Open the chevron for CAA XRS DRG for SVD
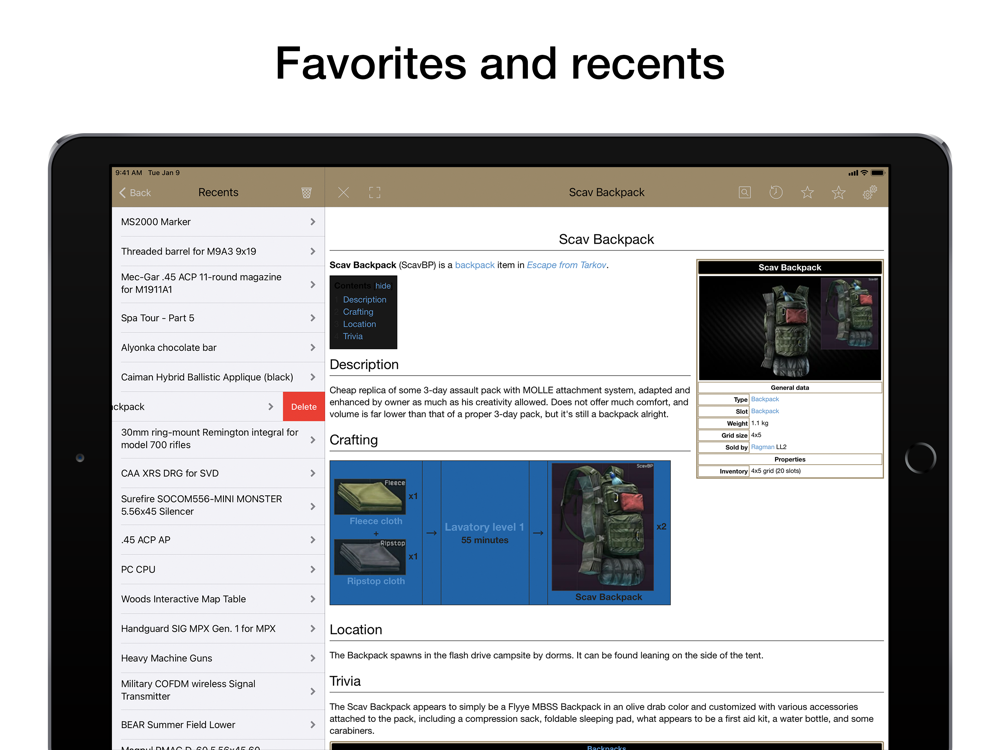 point(312,473)
